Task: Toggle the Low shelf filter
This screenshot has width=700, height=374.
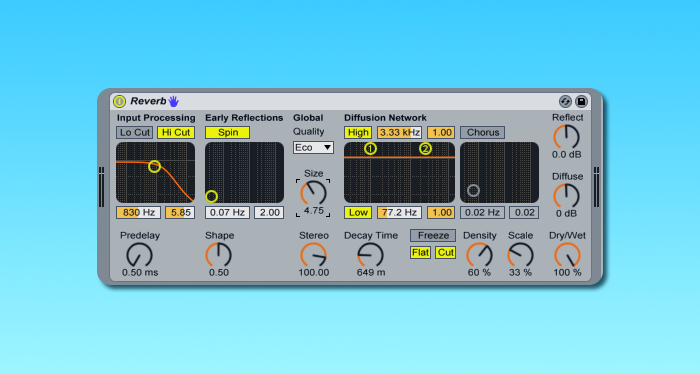Action: 358,212
